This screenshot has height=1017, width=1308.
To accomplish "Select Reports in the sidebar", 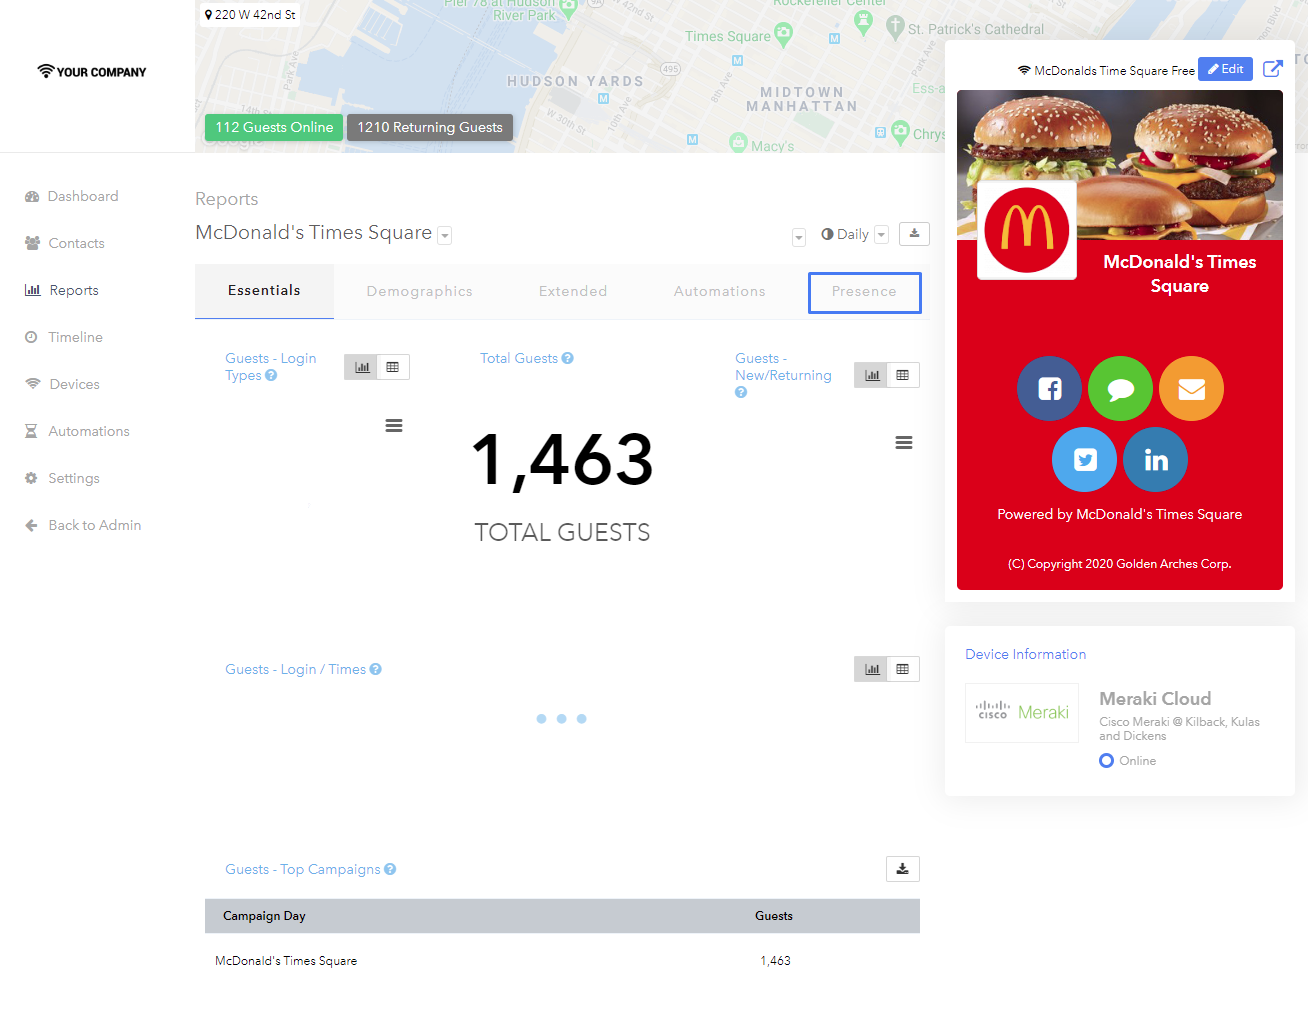I will [x=61, y=290].
